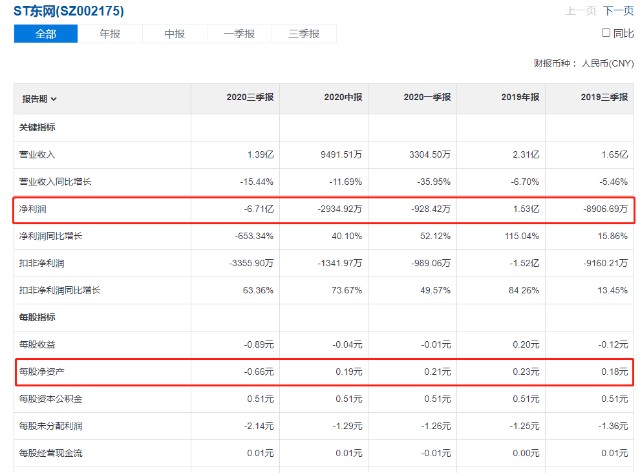Click the 净利润 row label

tap(32, 209)
